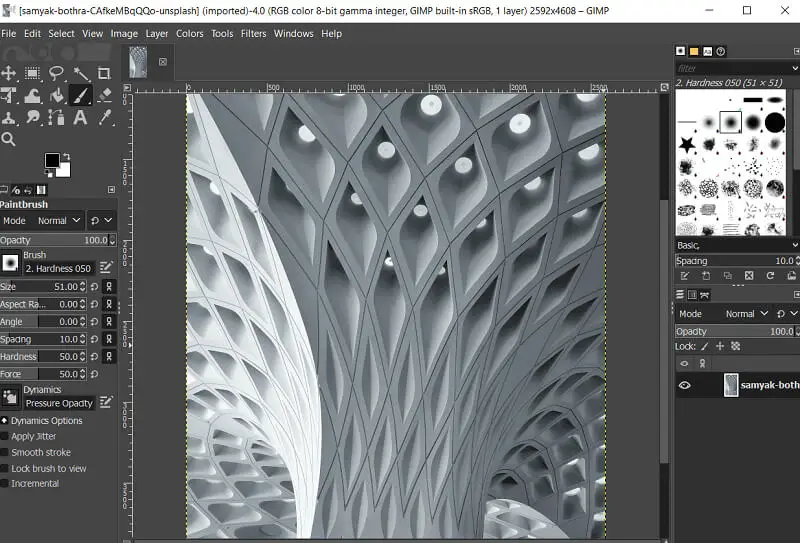800x543 pixels.
Task: Select the Bucket Fill tool
Action: (57, 96)
